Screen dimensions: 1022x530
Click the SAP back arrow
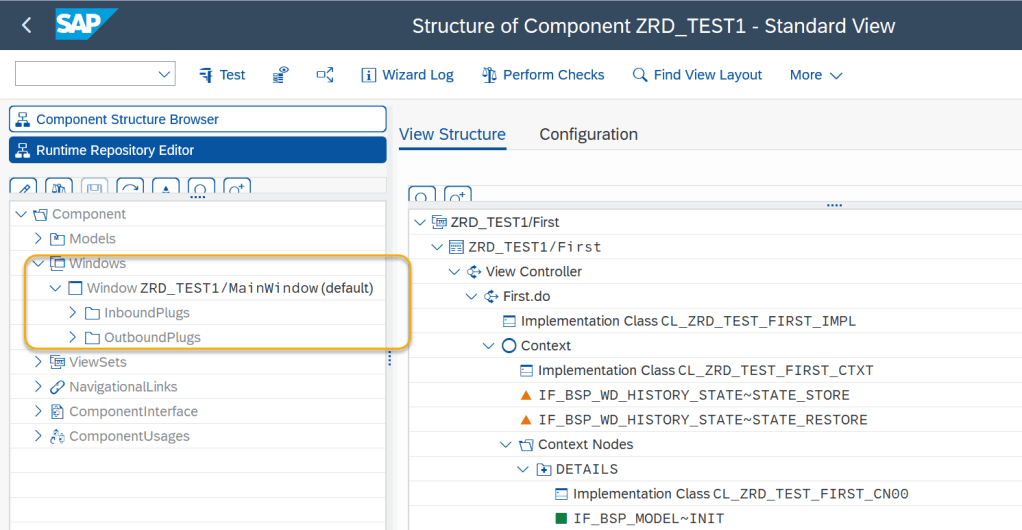pyautogui.click(x=26, y=26)
